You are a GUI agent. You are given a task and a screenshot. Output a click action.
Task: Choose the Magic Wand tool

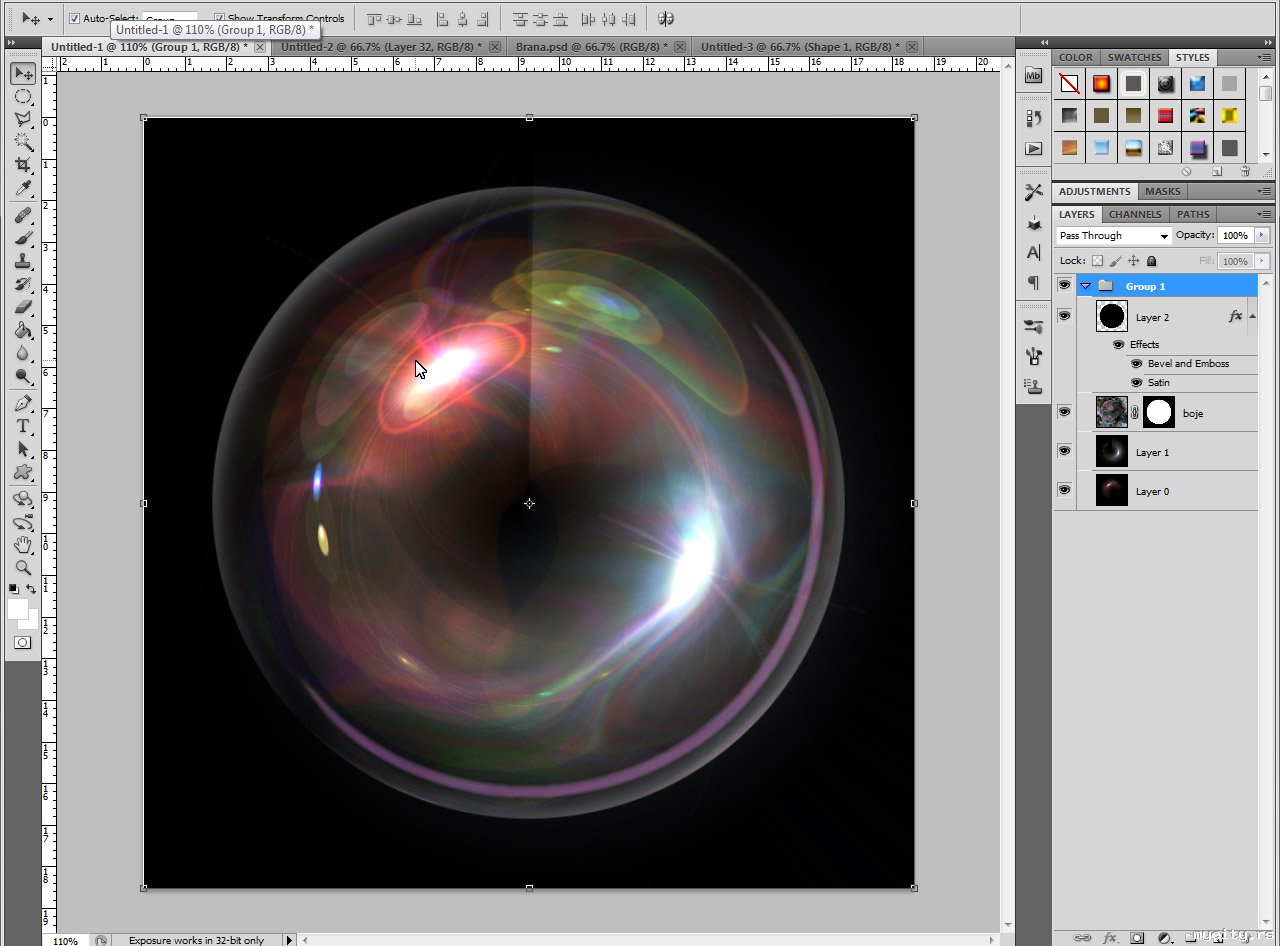23,142
